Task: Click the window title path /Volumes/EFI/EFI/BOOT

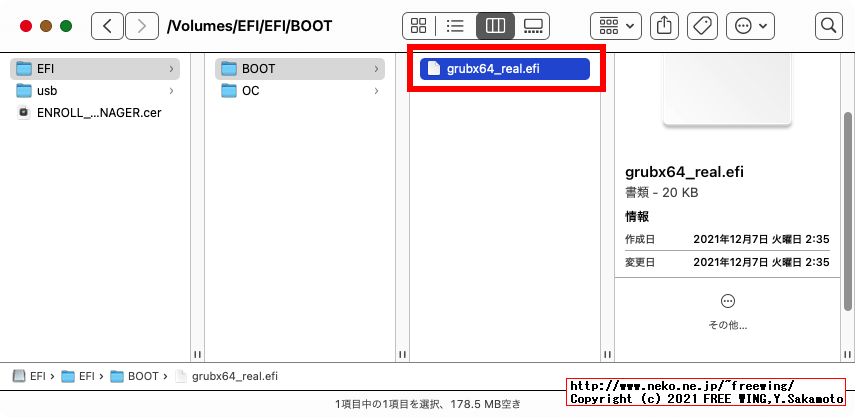Action: (x=249, y=26)
